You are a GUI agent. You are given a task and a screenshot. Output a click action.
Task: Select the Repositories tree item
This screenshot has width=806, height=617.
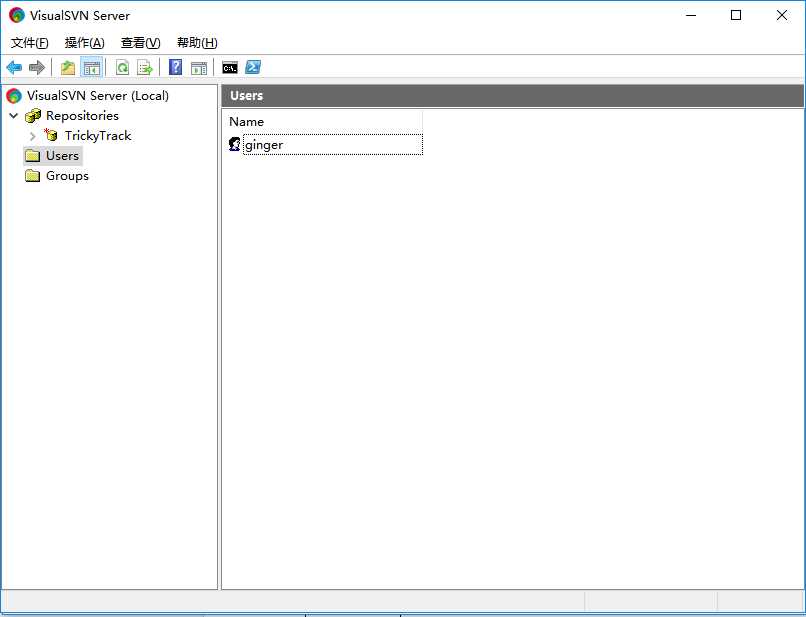coord(82,116)
